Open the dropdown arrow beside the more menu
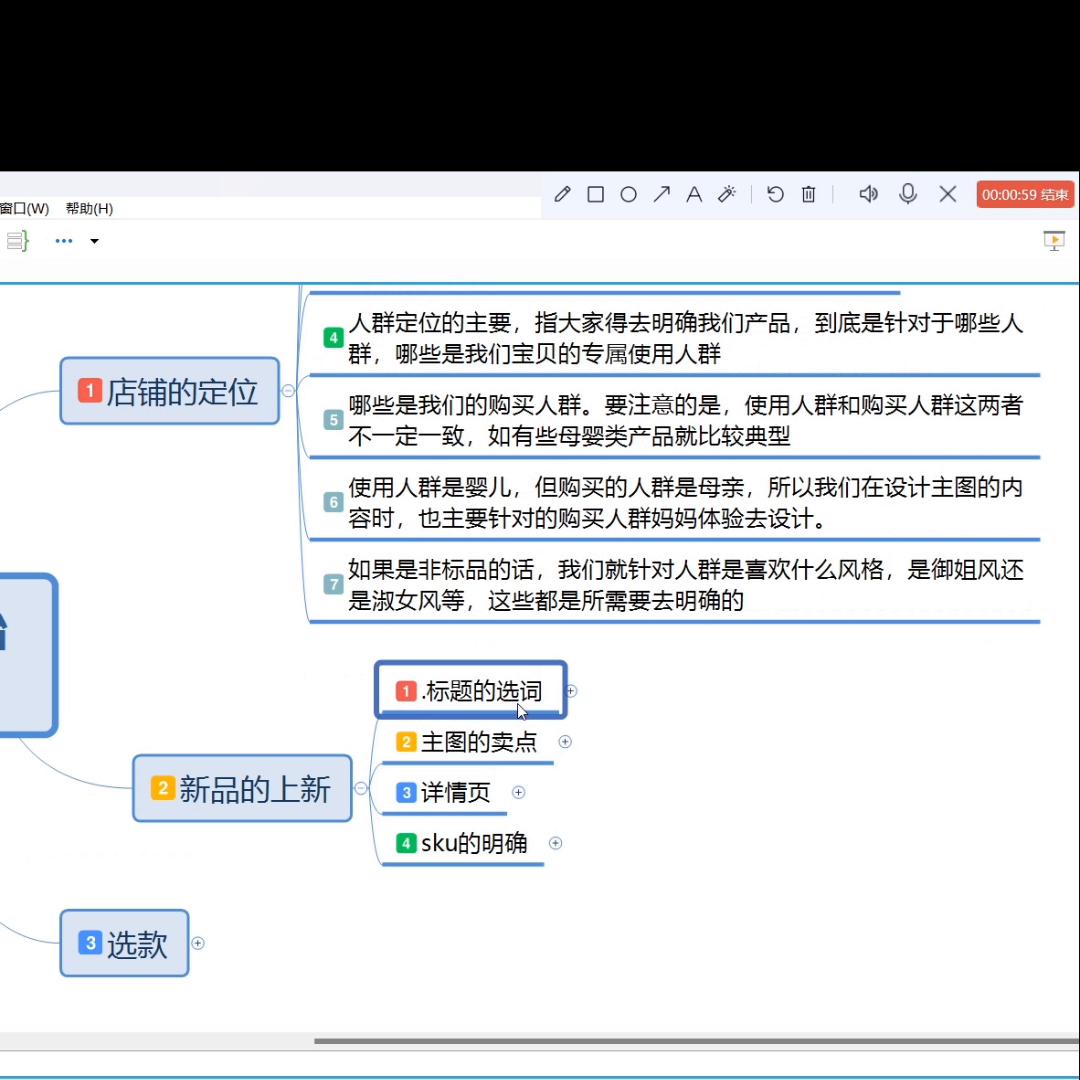The image size is (1080, 1080). 94,240
